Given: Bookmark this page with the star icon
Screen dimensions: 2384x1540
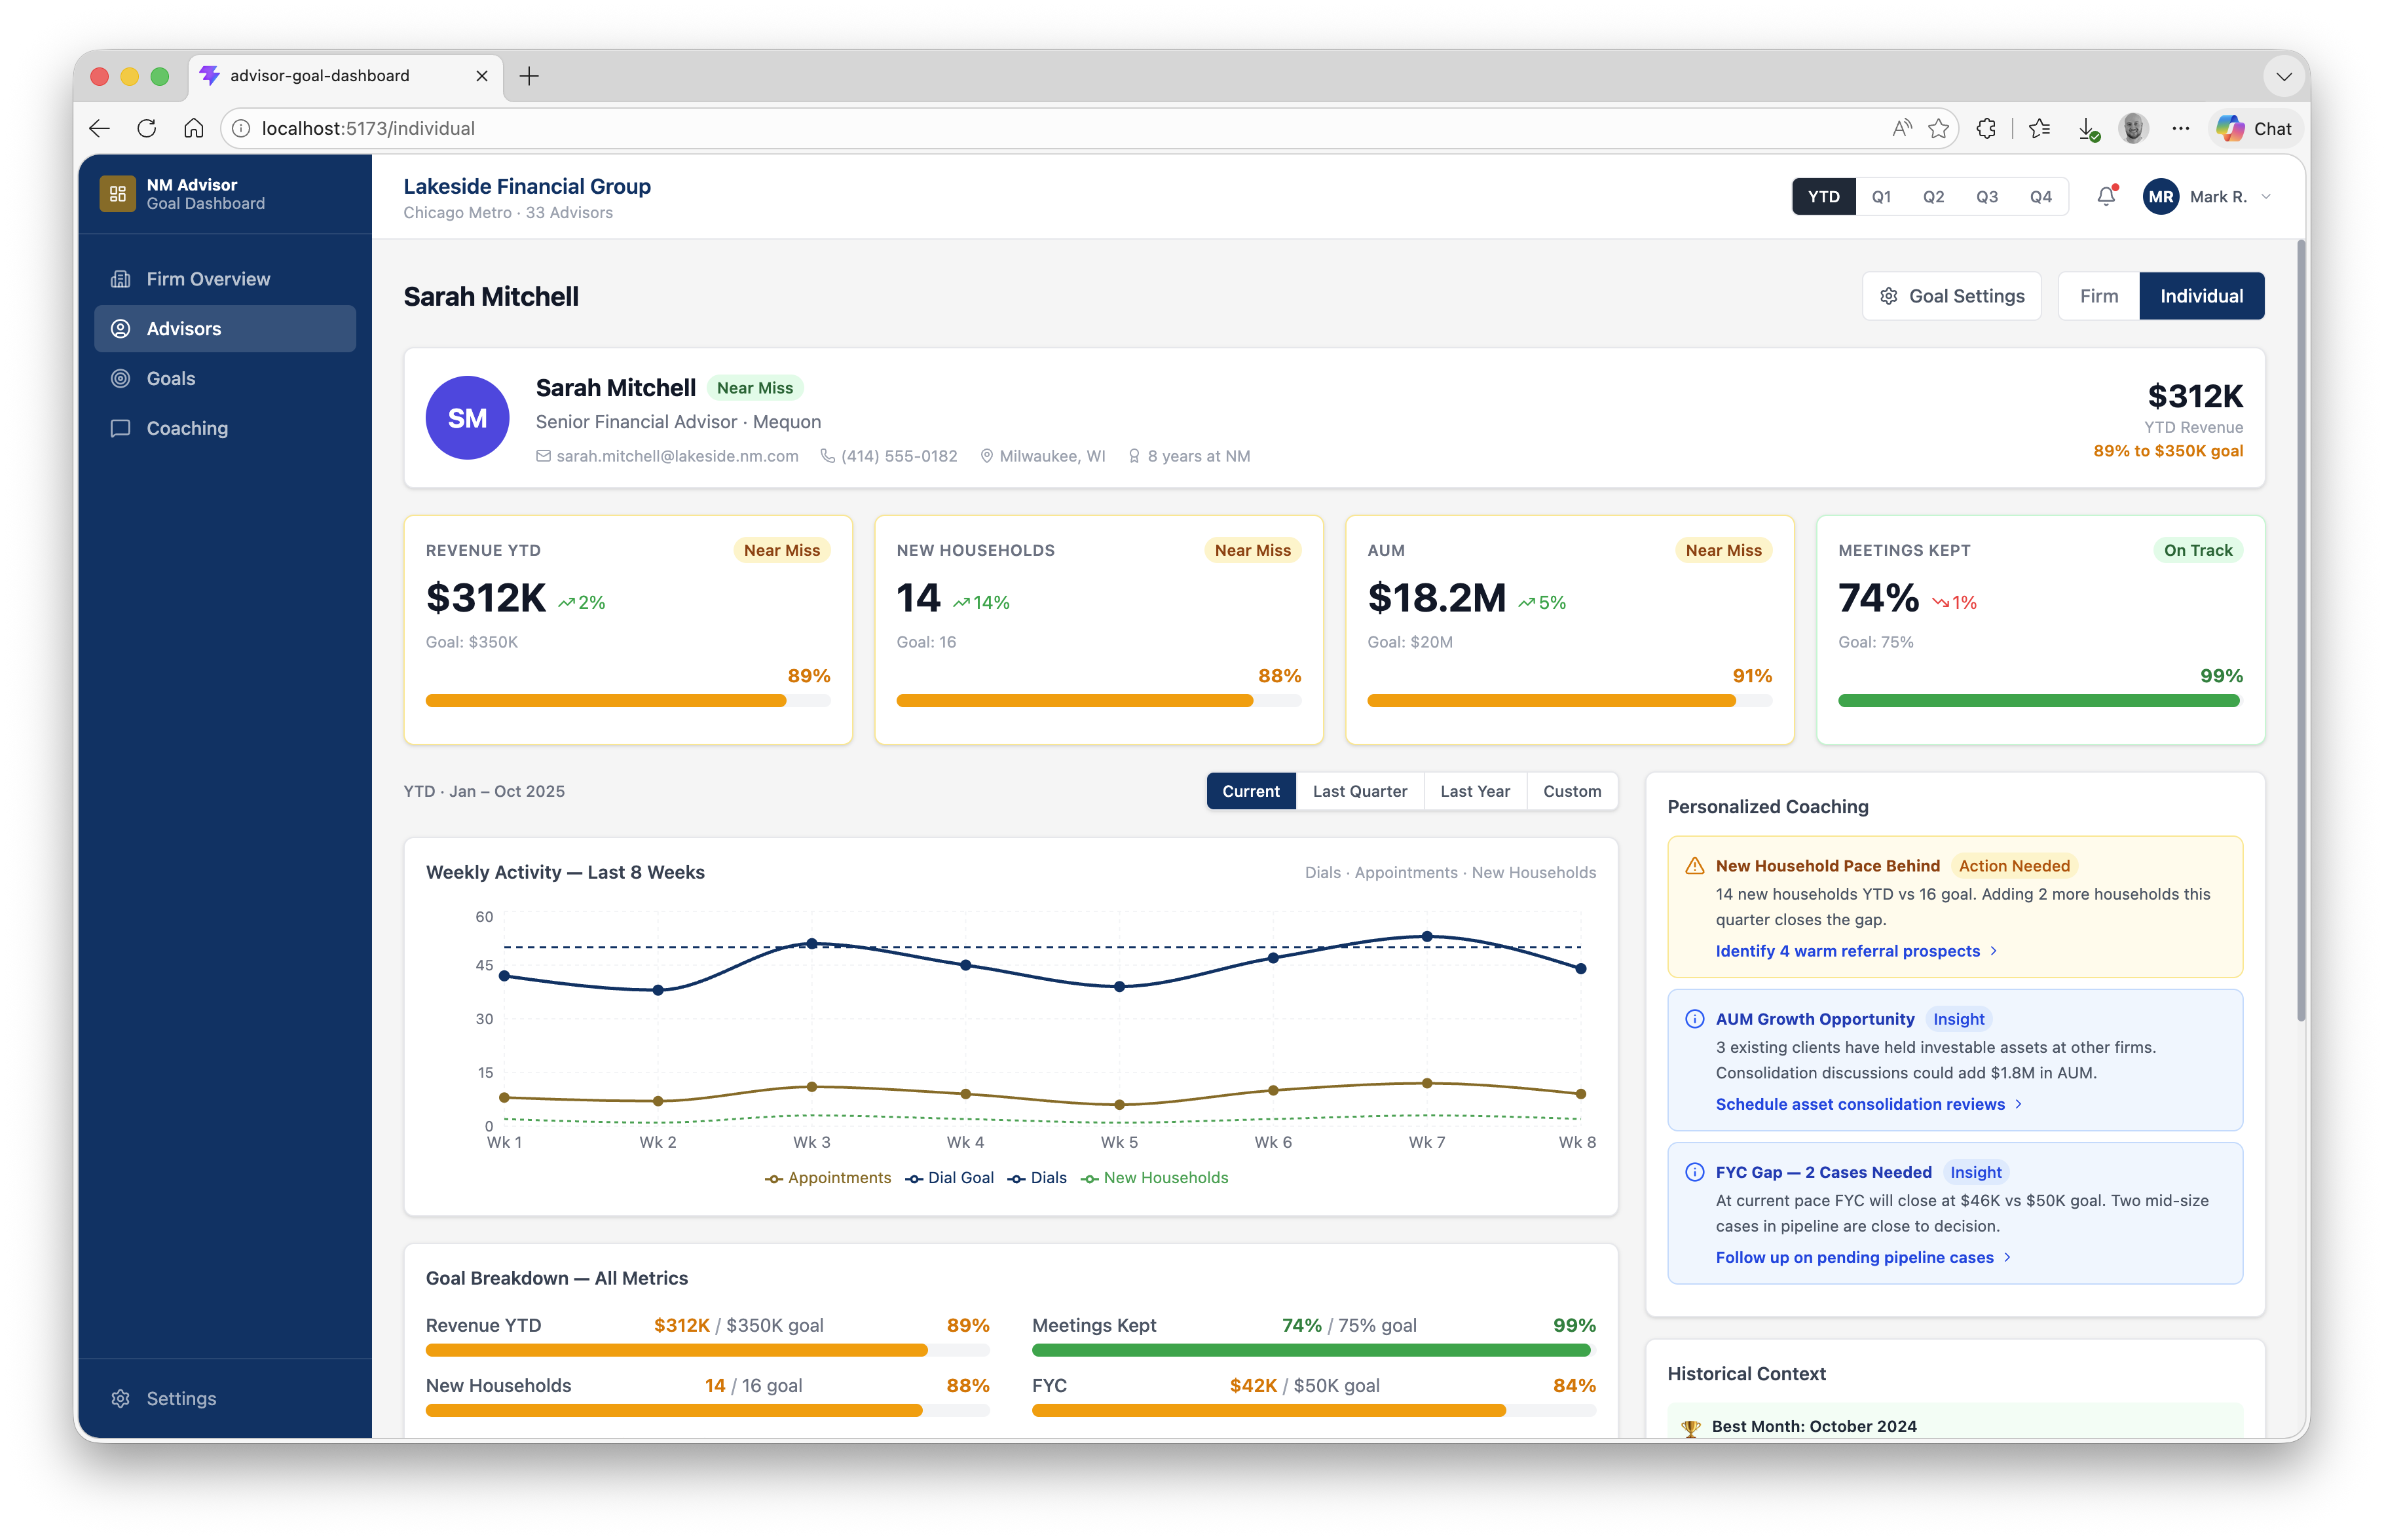Looking at the screenshot, I should click(x=1939, y=129).
